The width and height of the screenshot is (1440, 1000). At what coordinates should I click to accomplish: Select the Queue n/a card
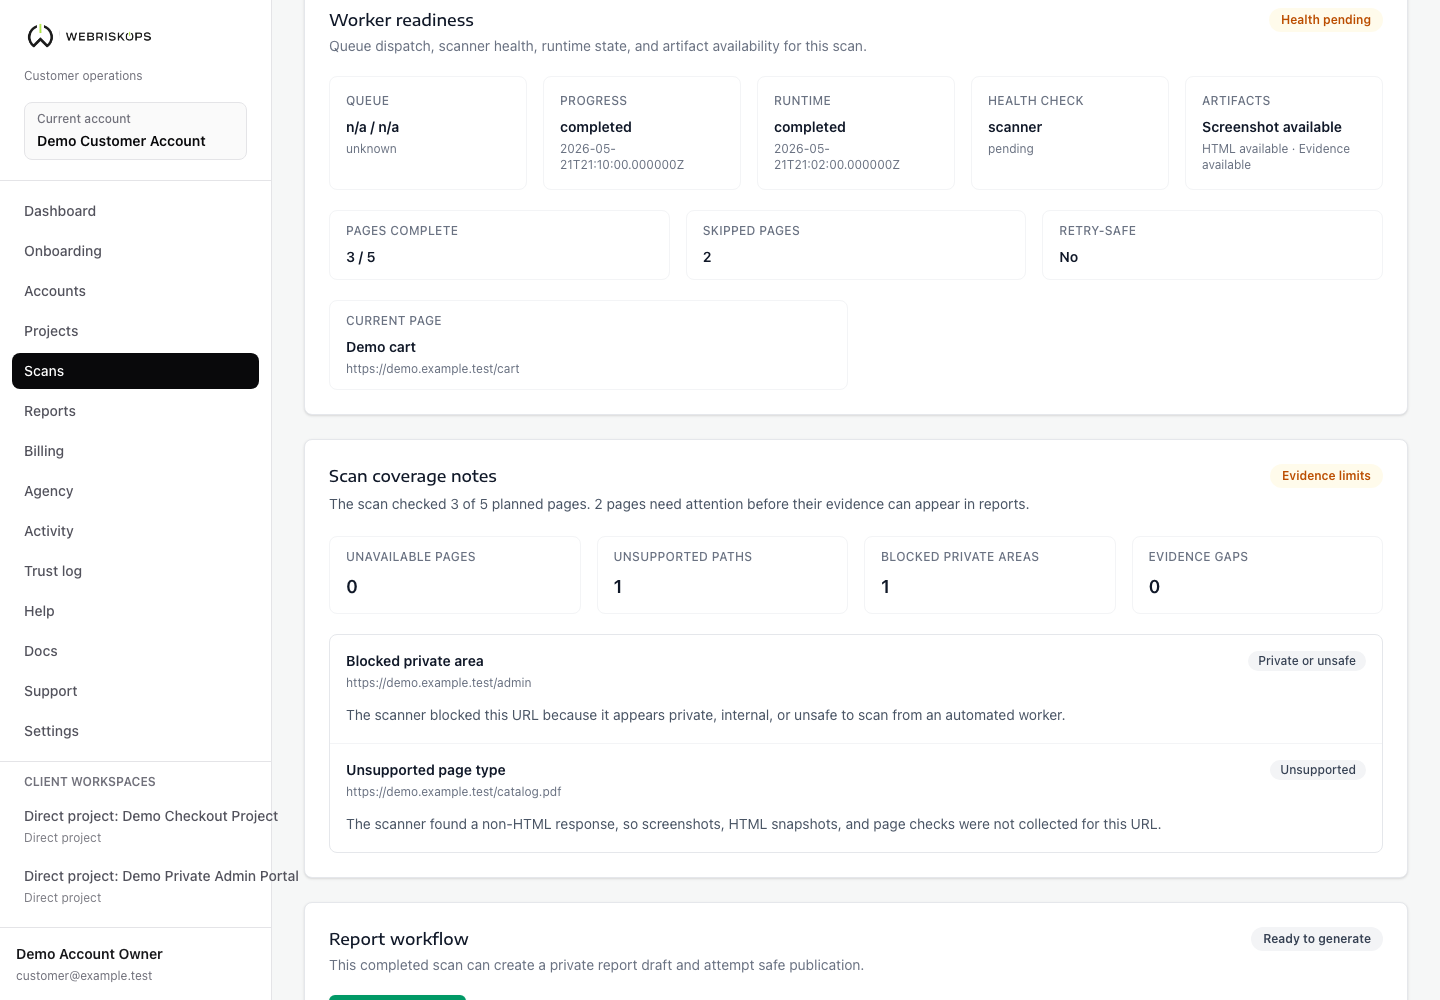click(428, 133)
